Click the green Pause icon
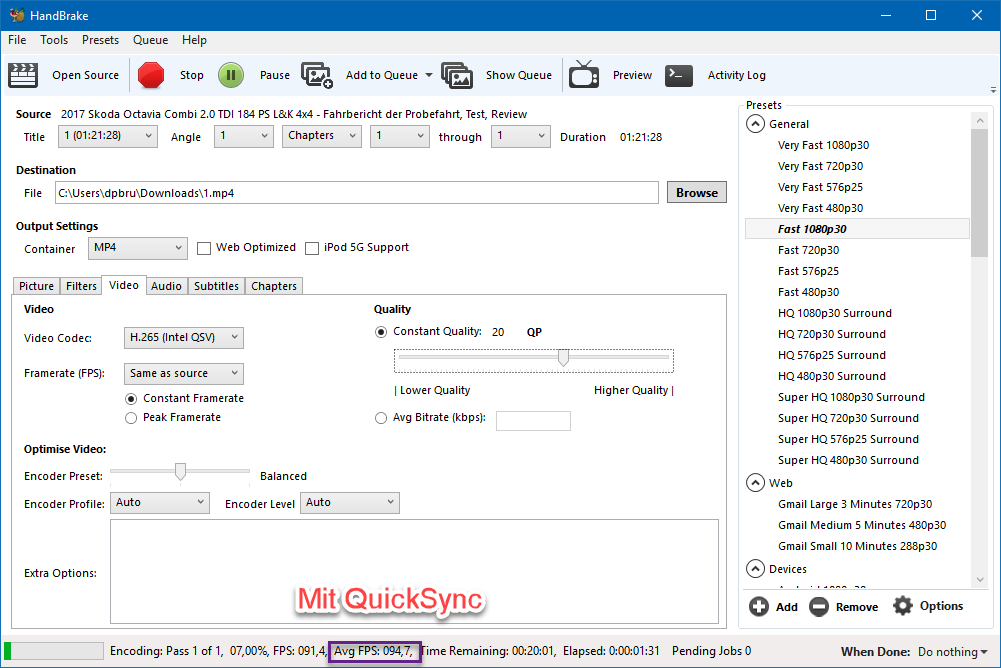 (x=231, y=75)
